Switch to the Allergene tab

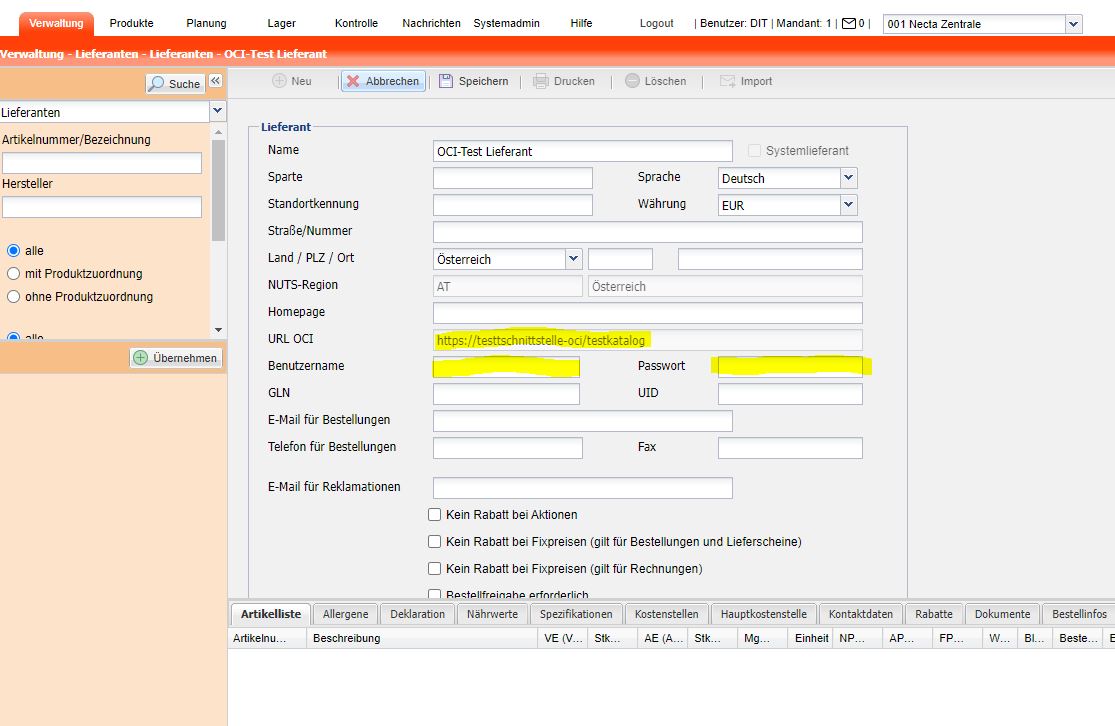345,614
